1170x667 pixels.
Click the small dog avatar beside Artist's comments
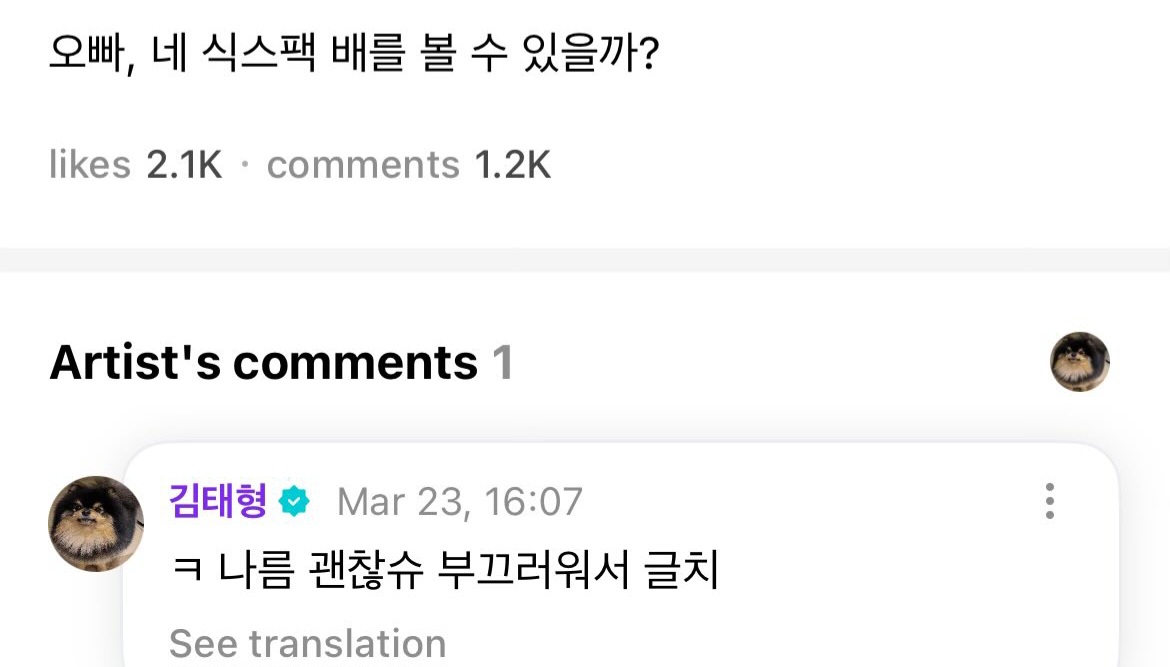(x=1079, y=362)
